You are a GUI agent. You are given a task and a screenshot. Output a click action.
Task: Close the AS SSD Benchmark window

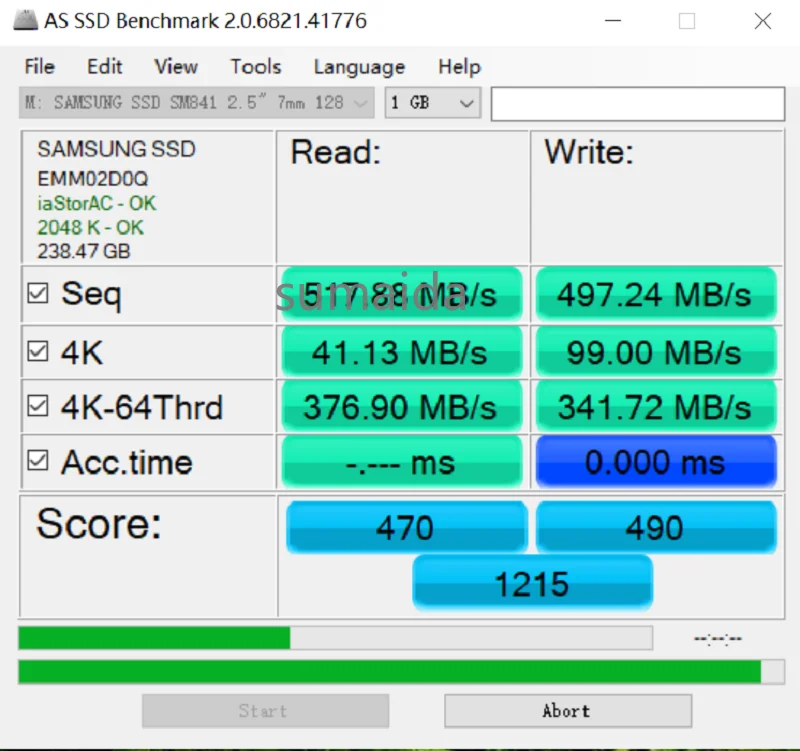pos(763,21)
